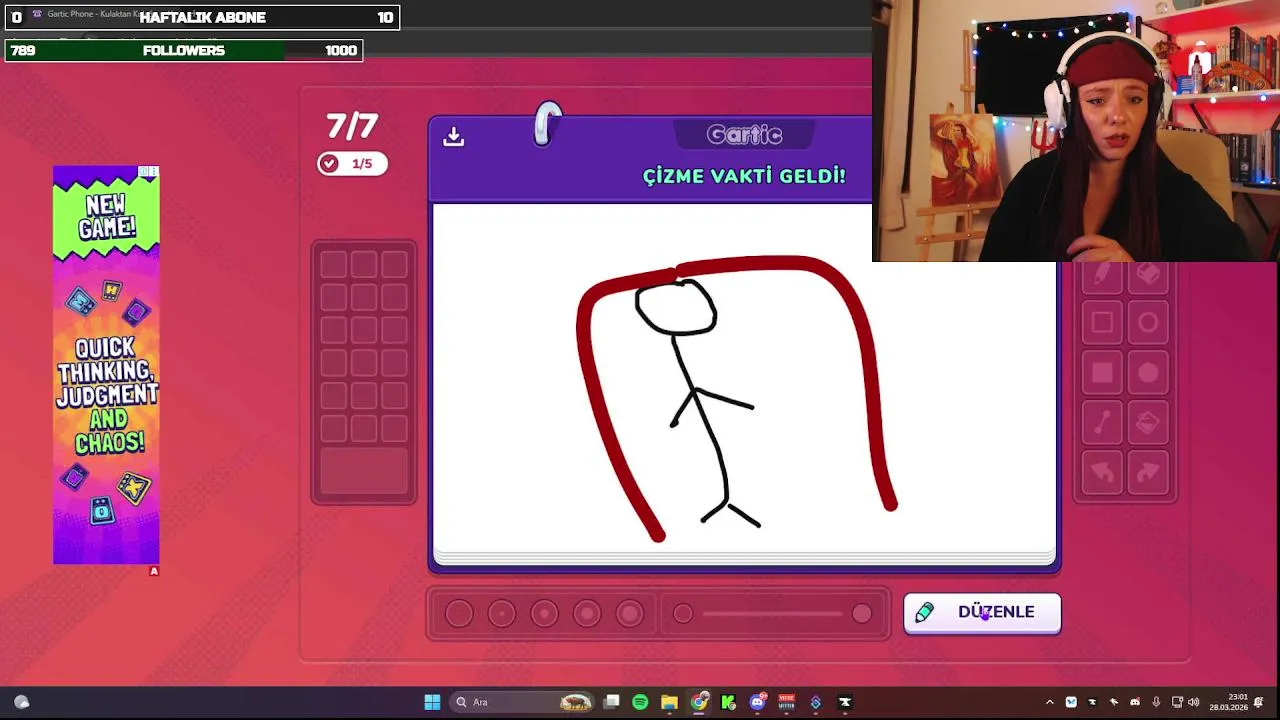Screen dimensions: 1280x720
Task: Click the DÜZENLE edit button
Action: click(x=982, y=612)
